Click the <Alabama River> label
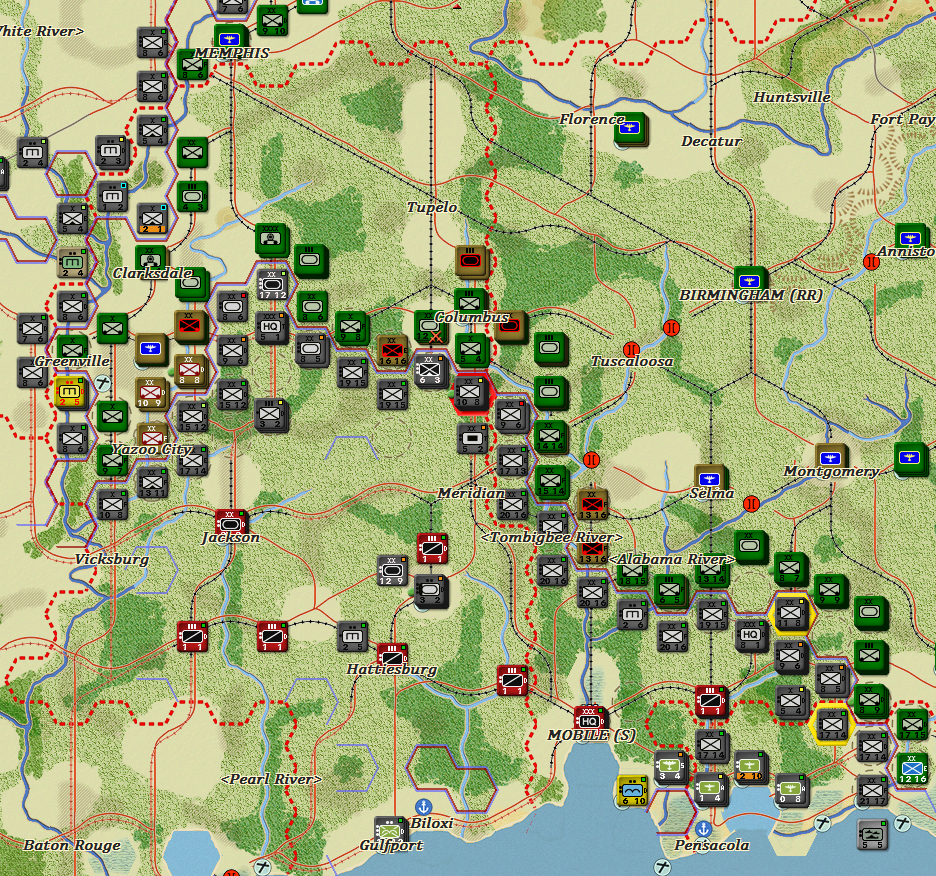936x876 pixels. click(672, 560)
